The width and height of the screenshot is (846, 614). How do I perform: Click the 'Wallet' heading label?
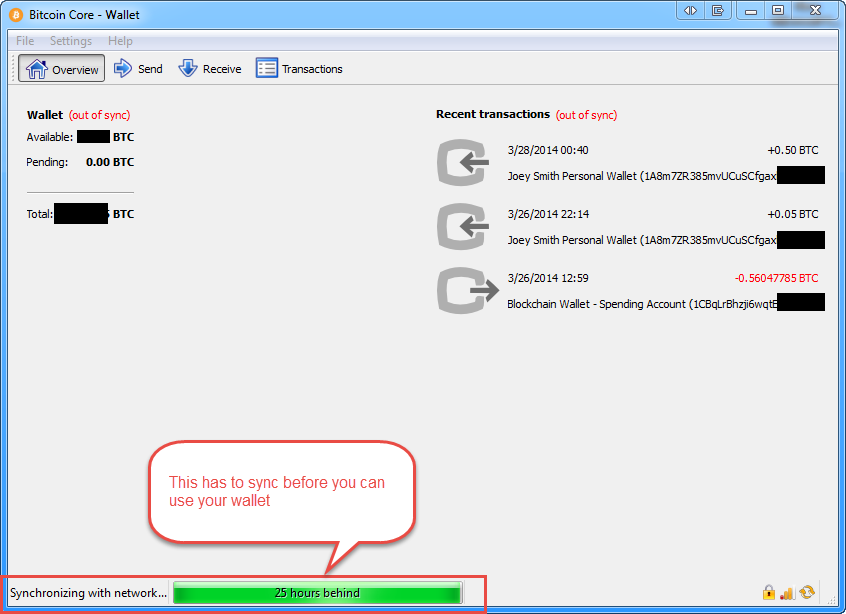coord(45,115)
